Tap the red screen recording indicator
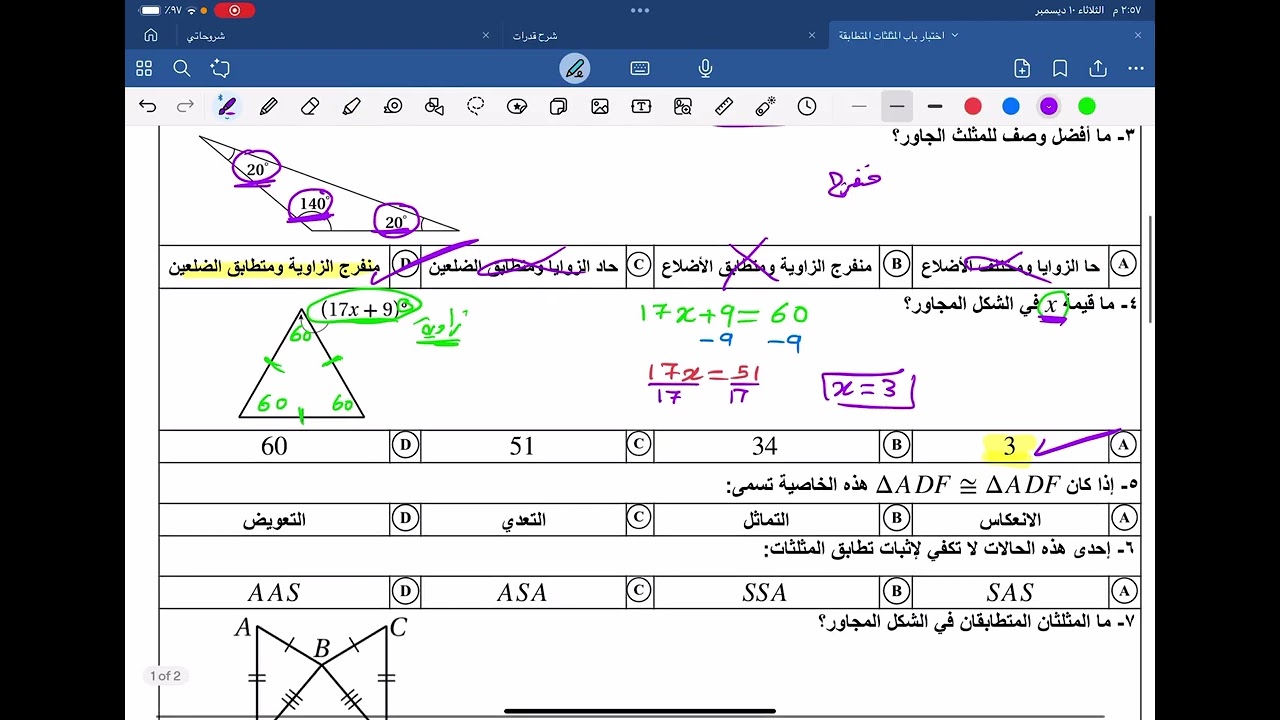1280x720 pixels. [235, 10]
